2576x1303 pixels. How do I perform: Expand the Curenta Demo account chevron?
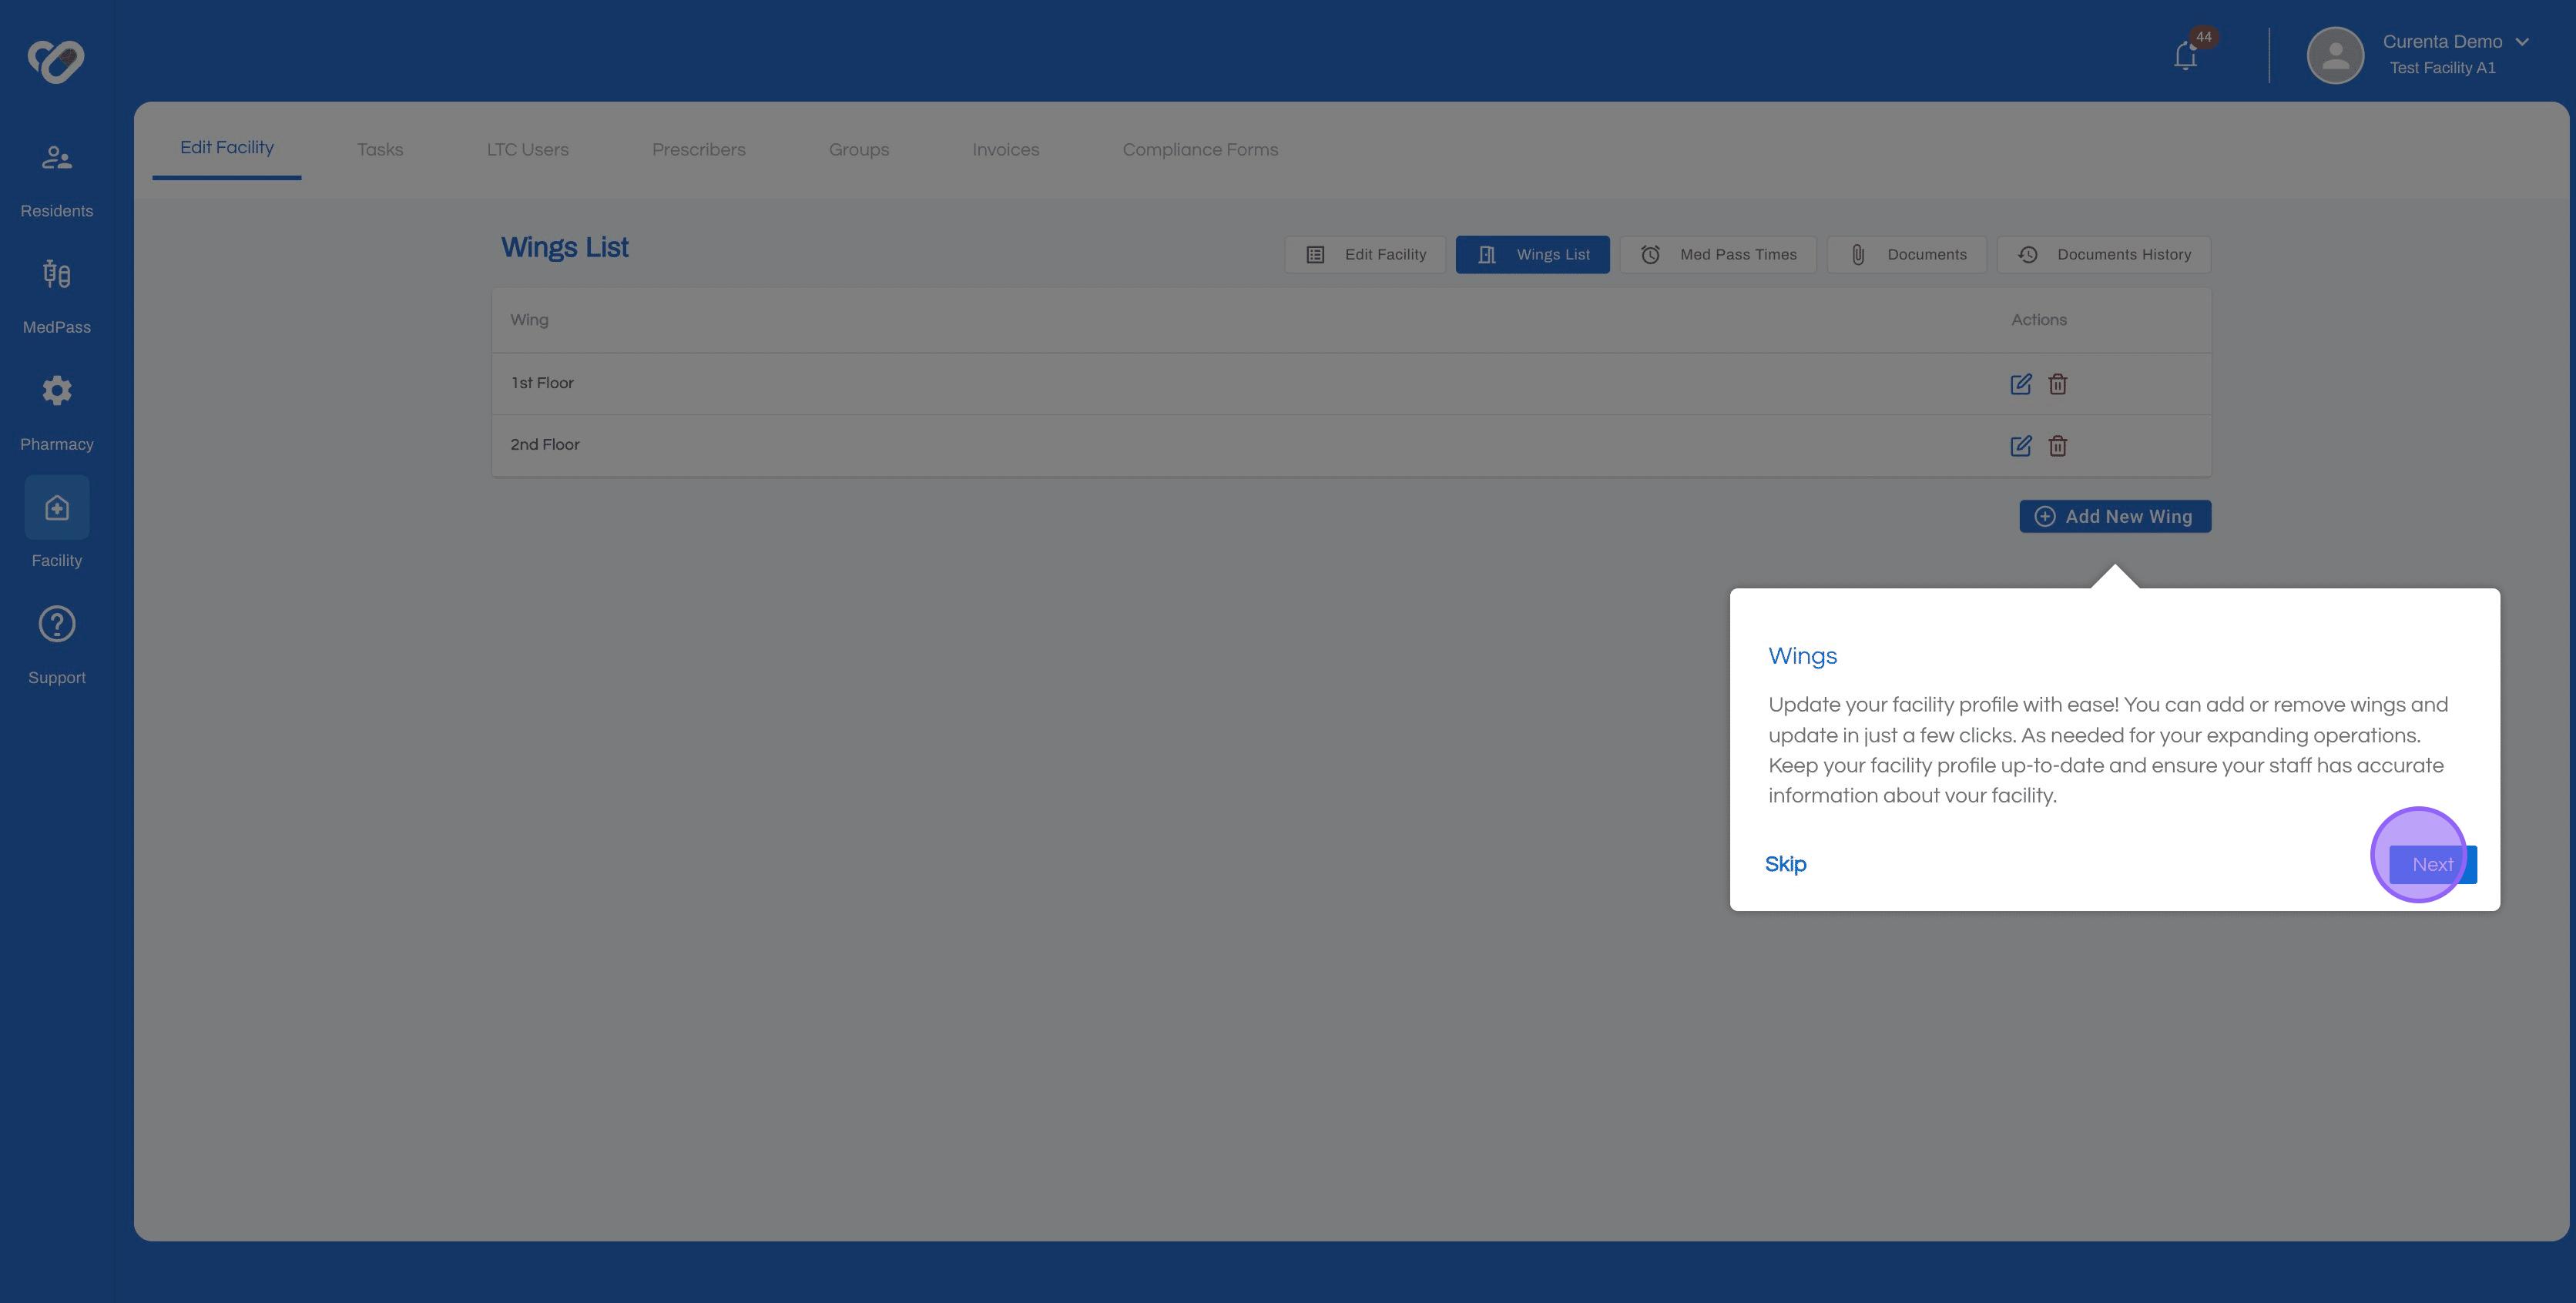[x=2521, y=42]
